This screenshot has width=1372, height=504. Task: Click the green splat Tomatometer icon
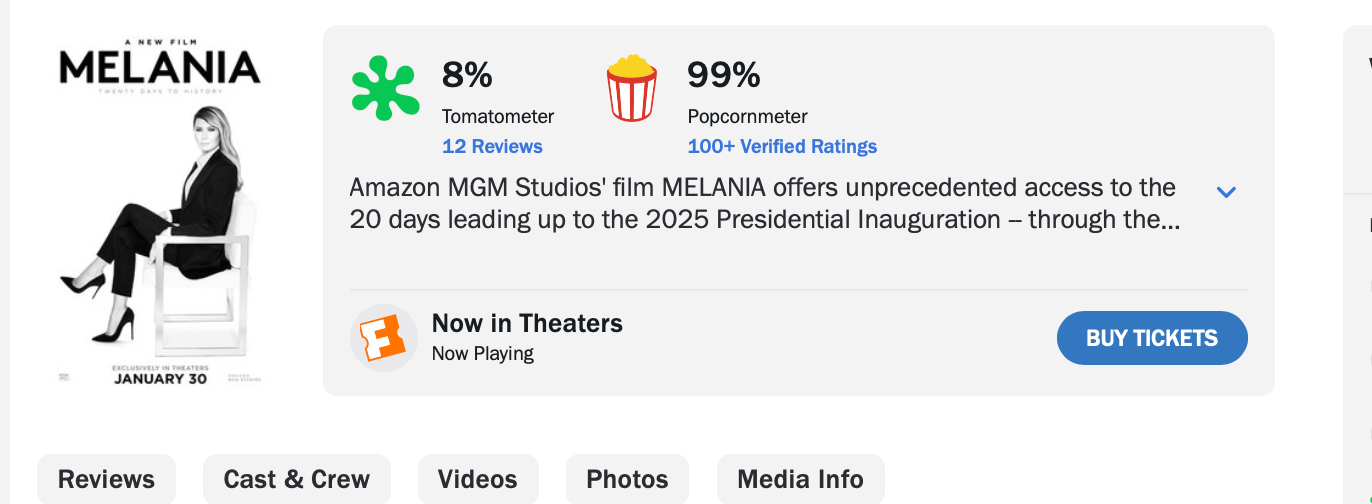pyautogui.click(x=386, y=89)
